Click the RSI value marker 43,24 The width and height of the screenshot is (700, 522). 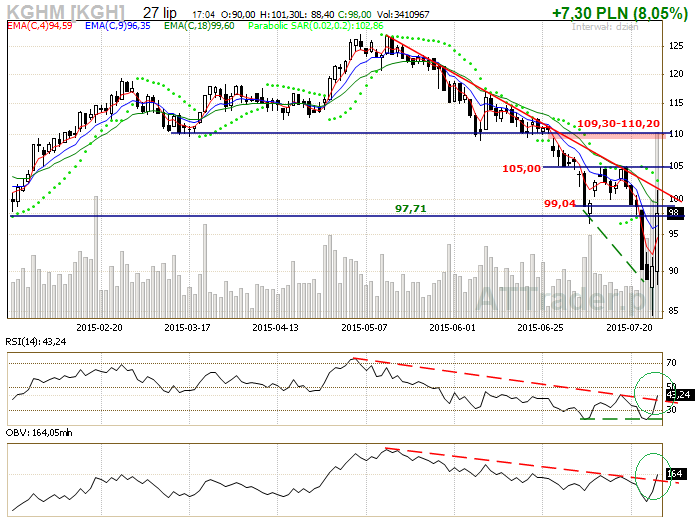click(679, 395)
